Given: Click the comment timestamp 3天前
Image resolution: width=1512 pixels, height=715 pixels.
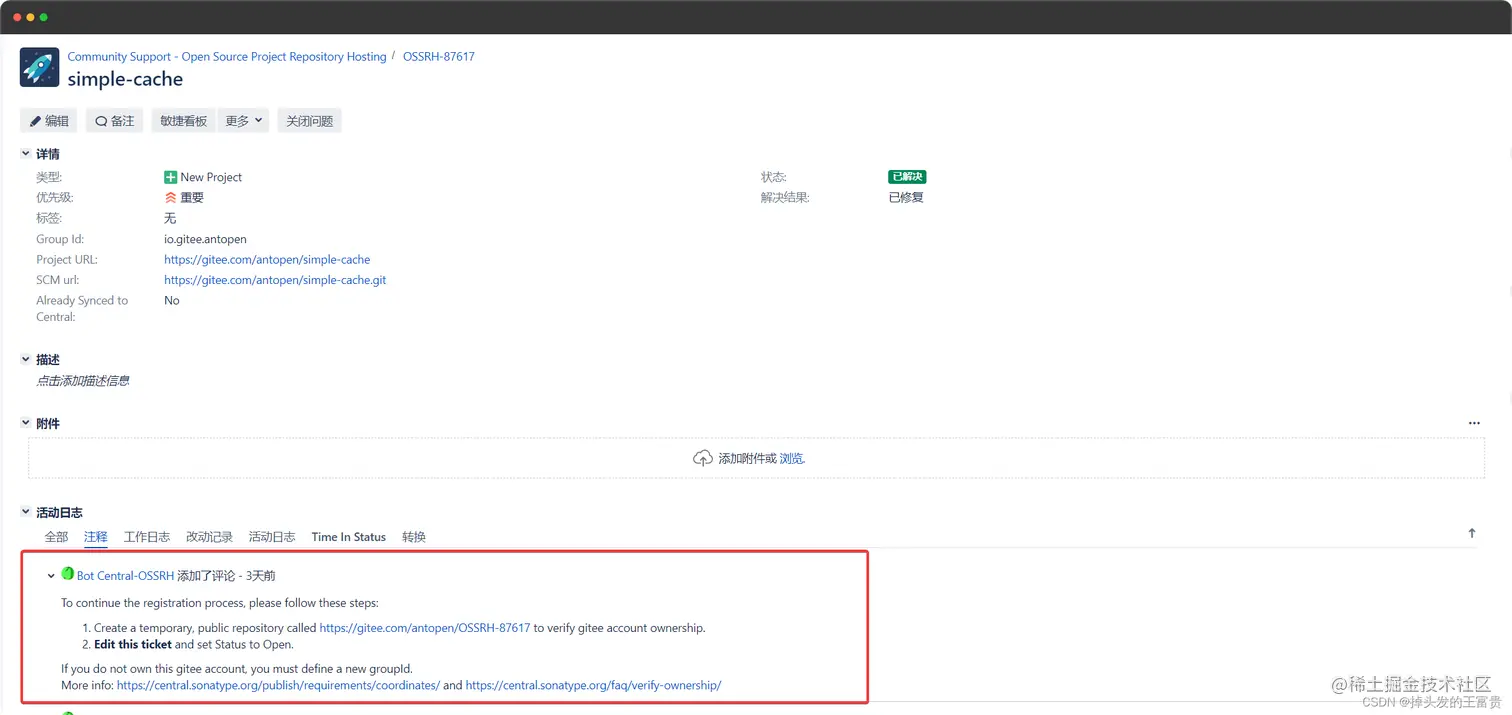Looking at the screenshot, I should point(261,576).
